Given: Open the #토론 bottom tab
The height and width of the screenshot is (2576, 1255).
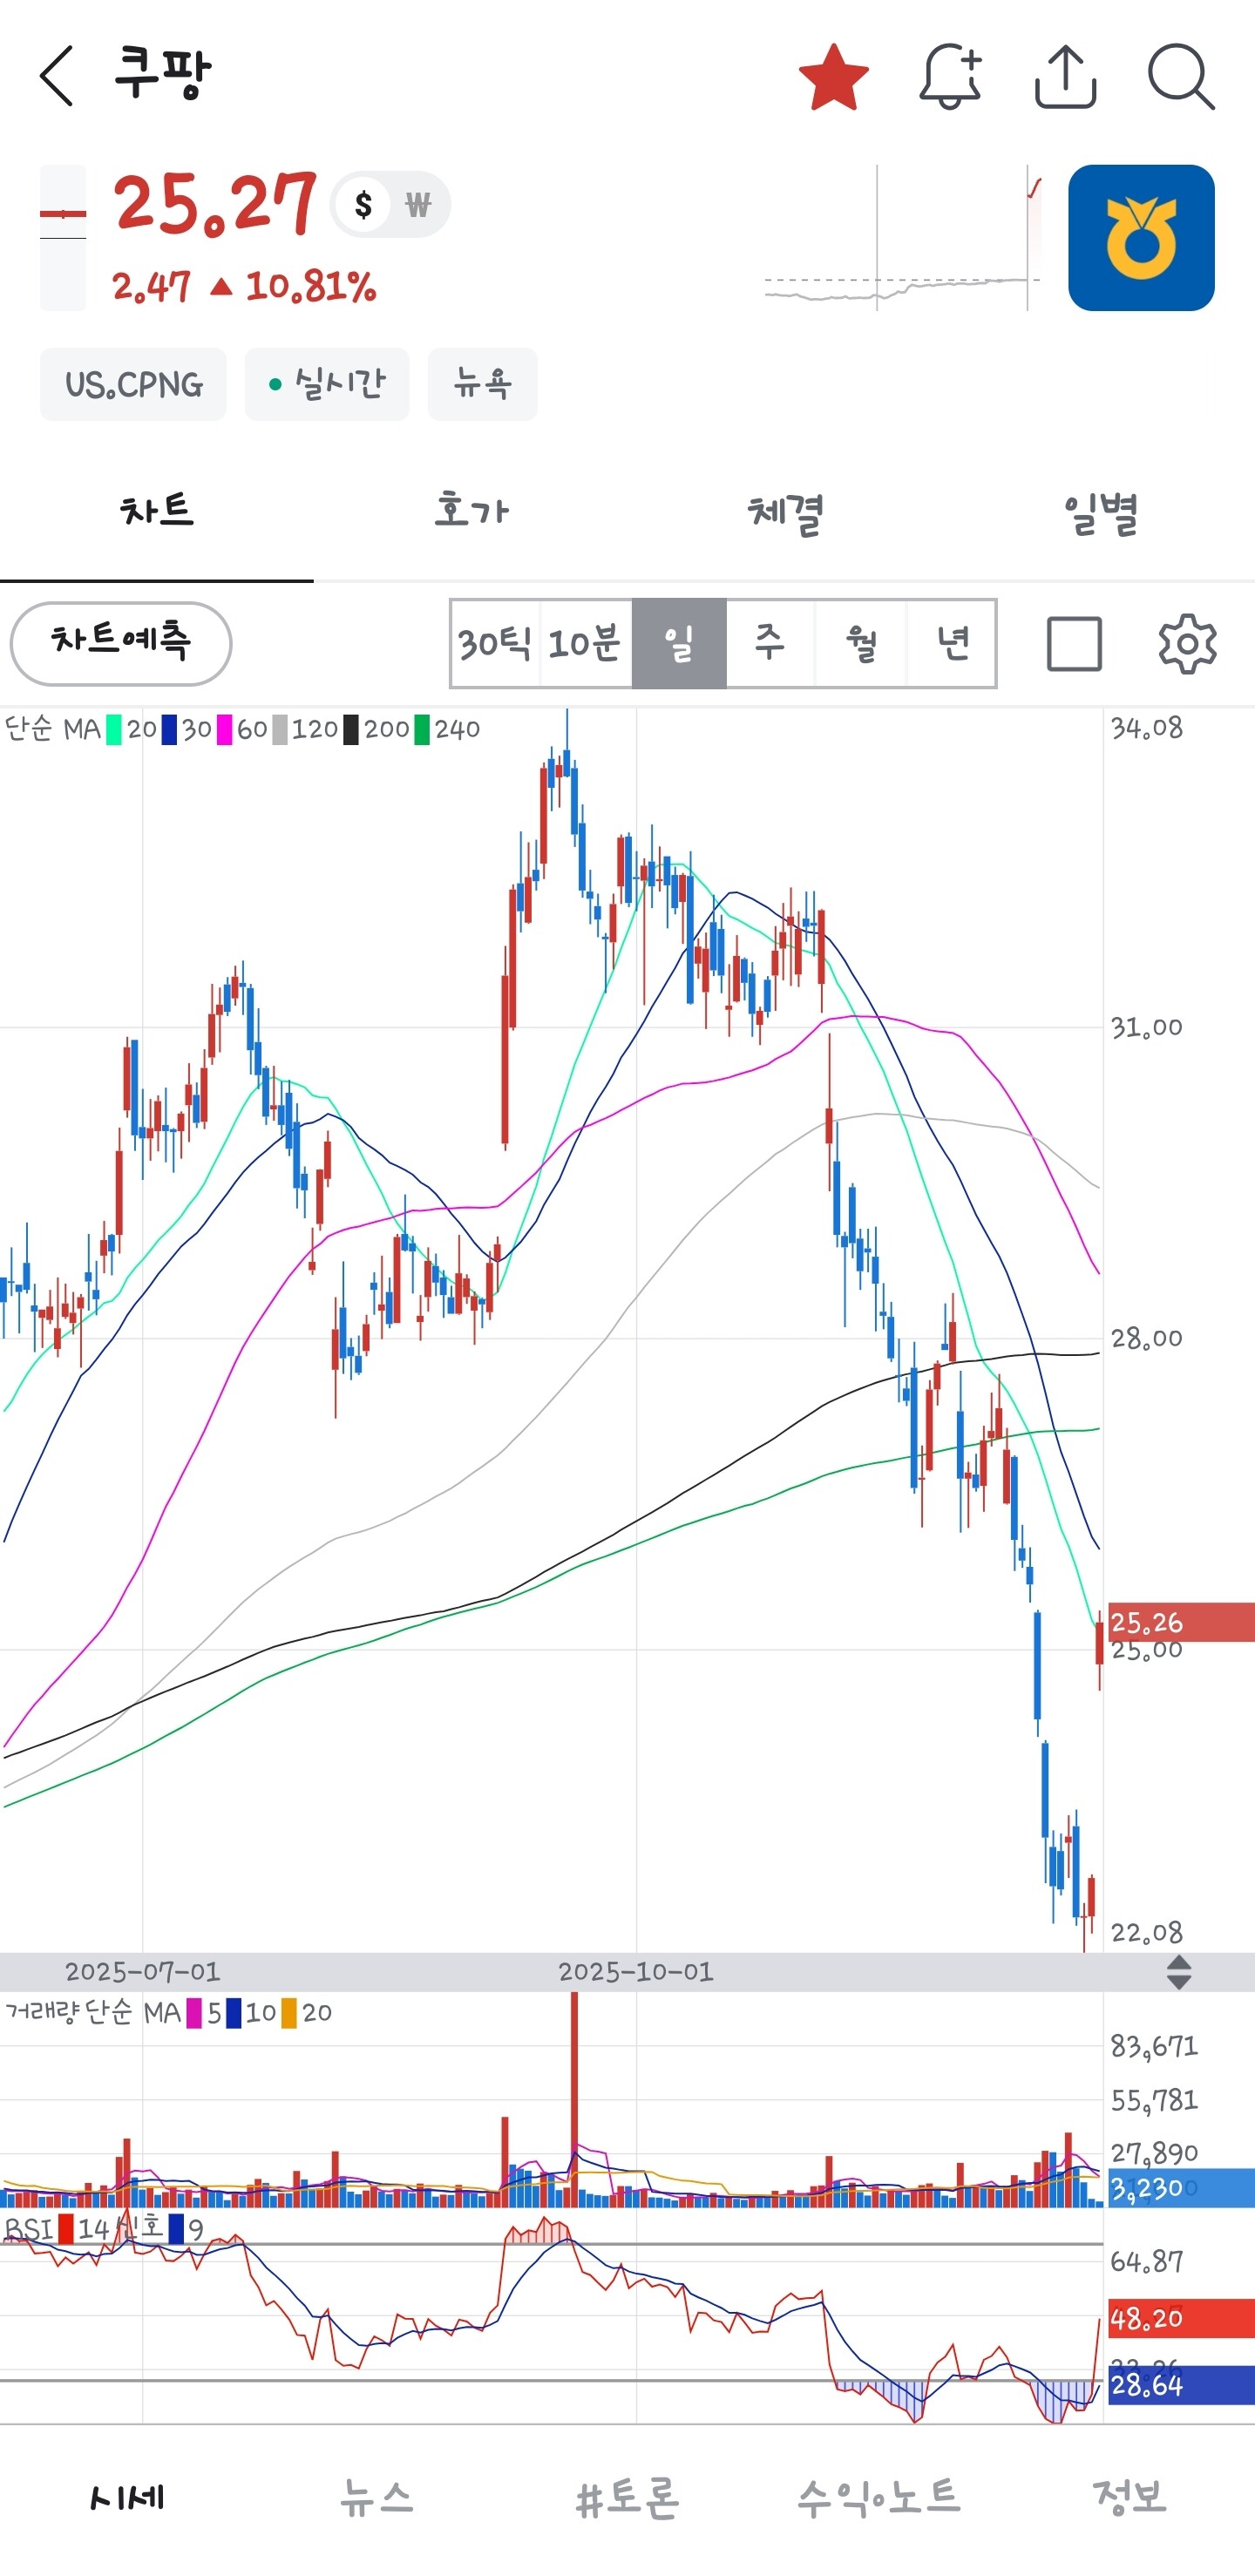Looking at the screenshot, I should (x=628, y=2497).
